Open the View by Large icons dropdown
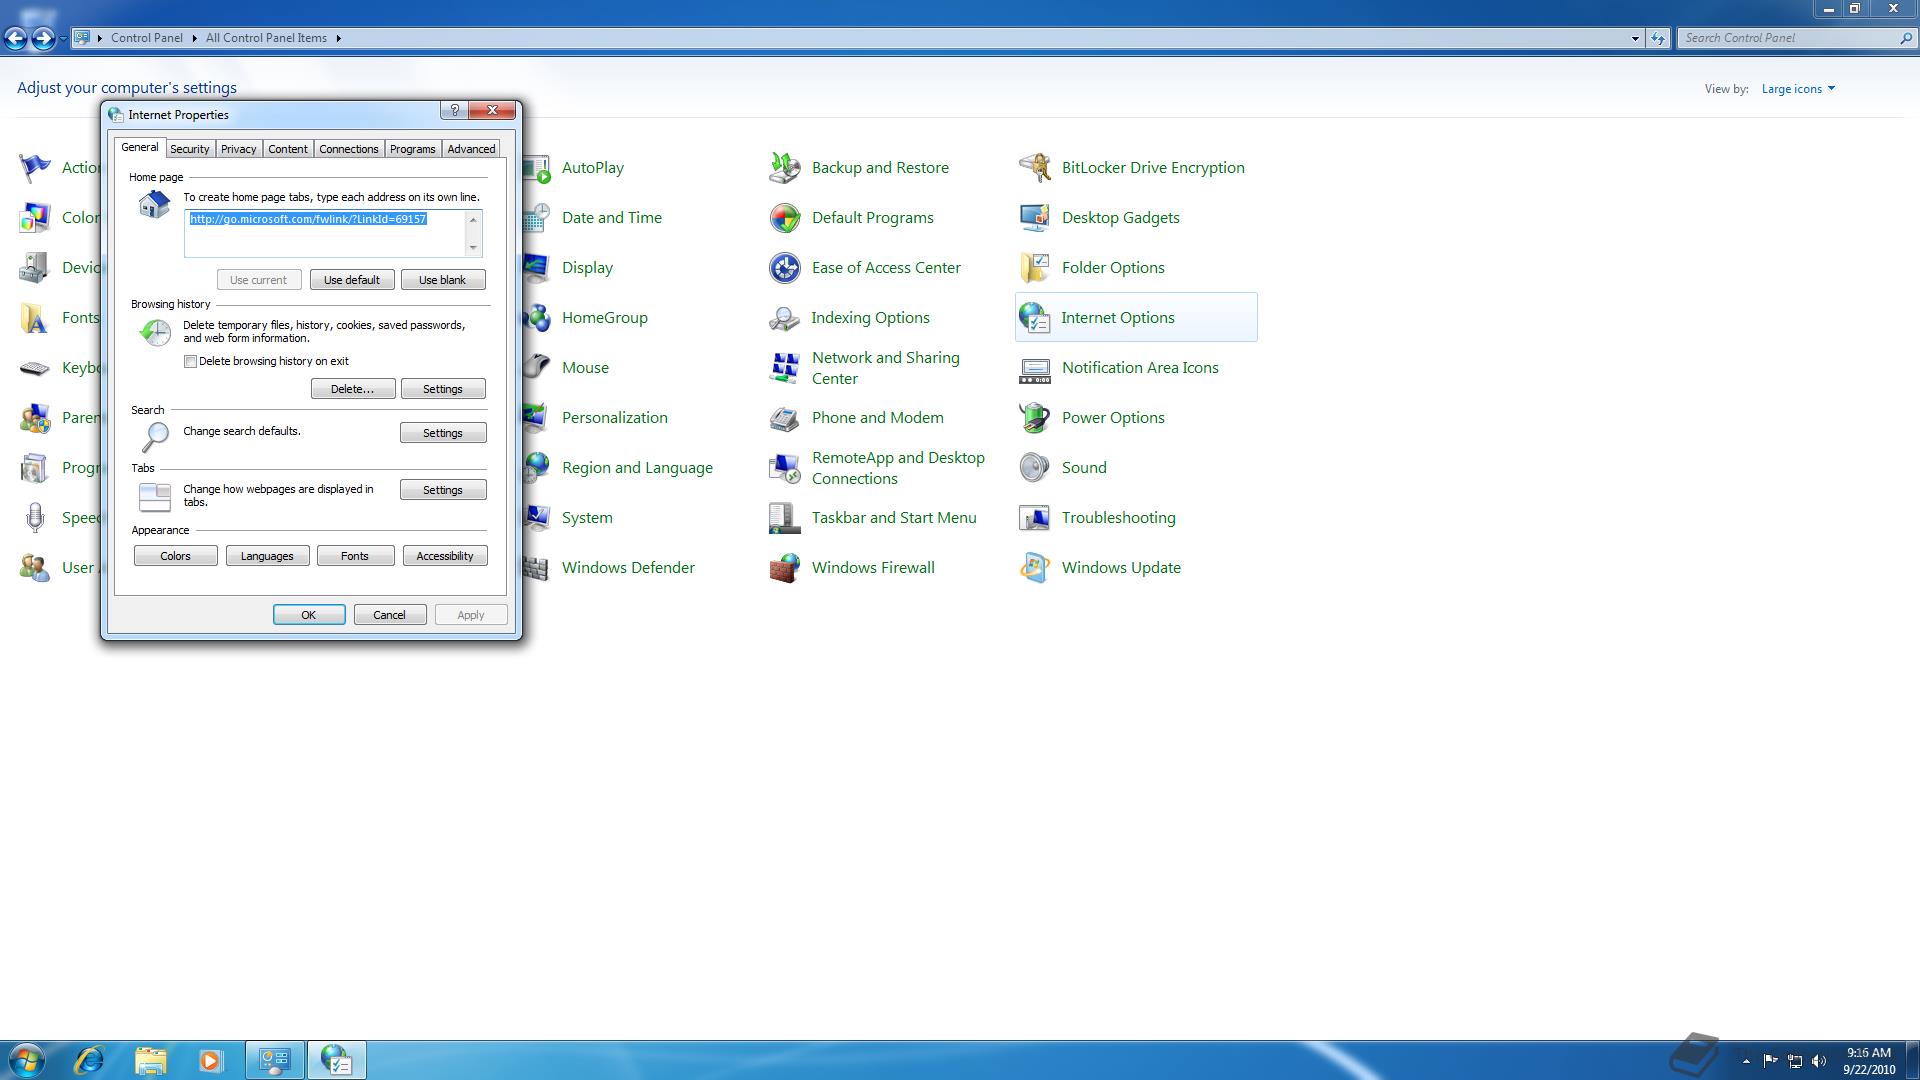The width and height of the screenshot is (1920, 1080). (x=1798, y=89)
